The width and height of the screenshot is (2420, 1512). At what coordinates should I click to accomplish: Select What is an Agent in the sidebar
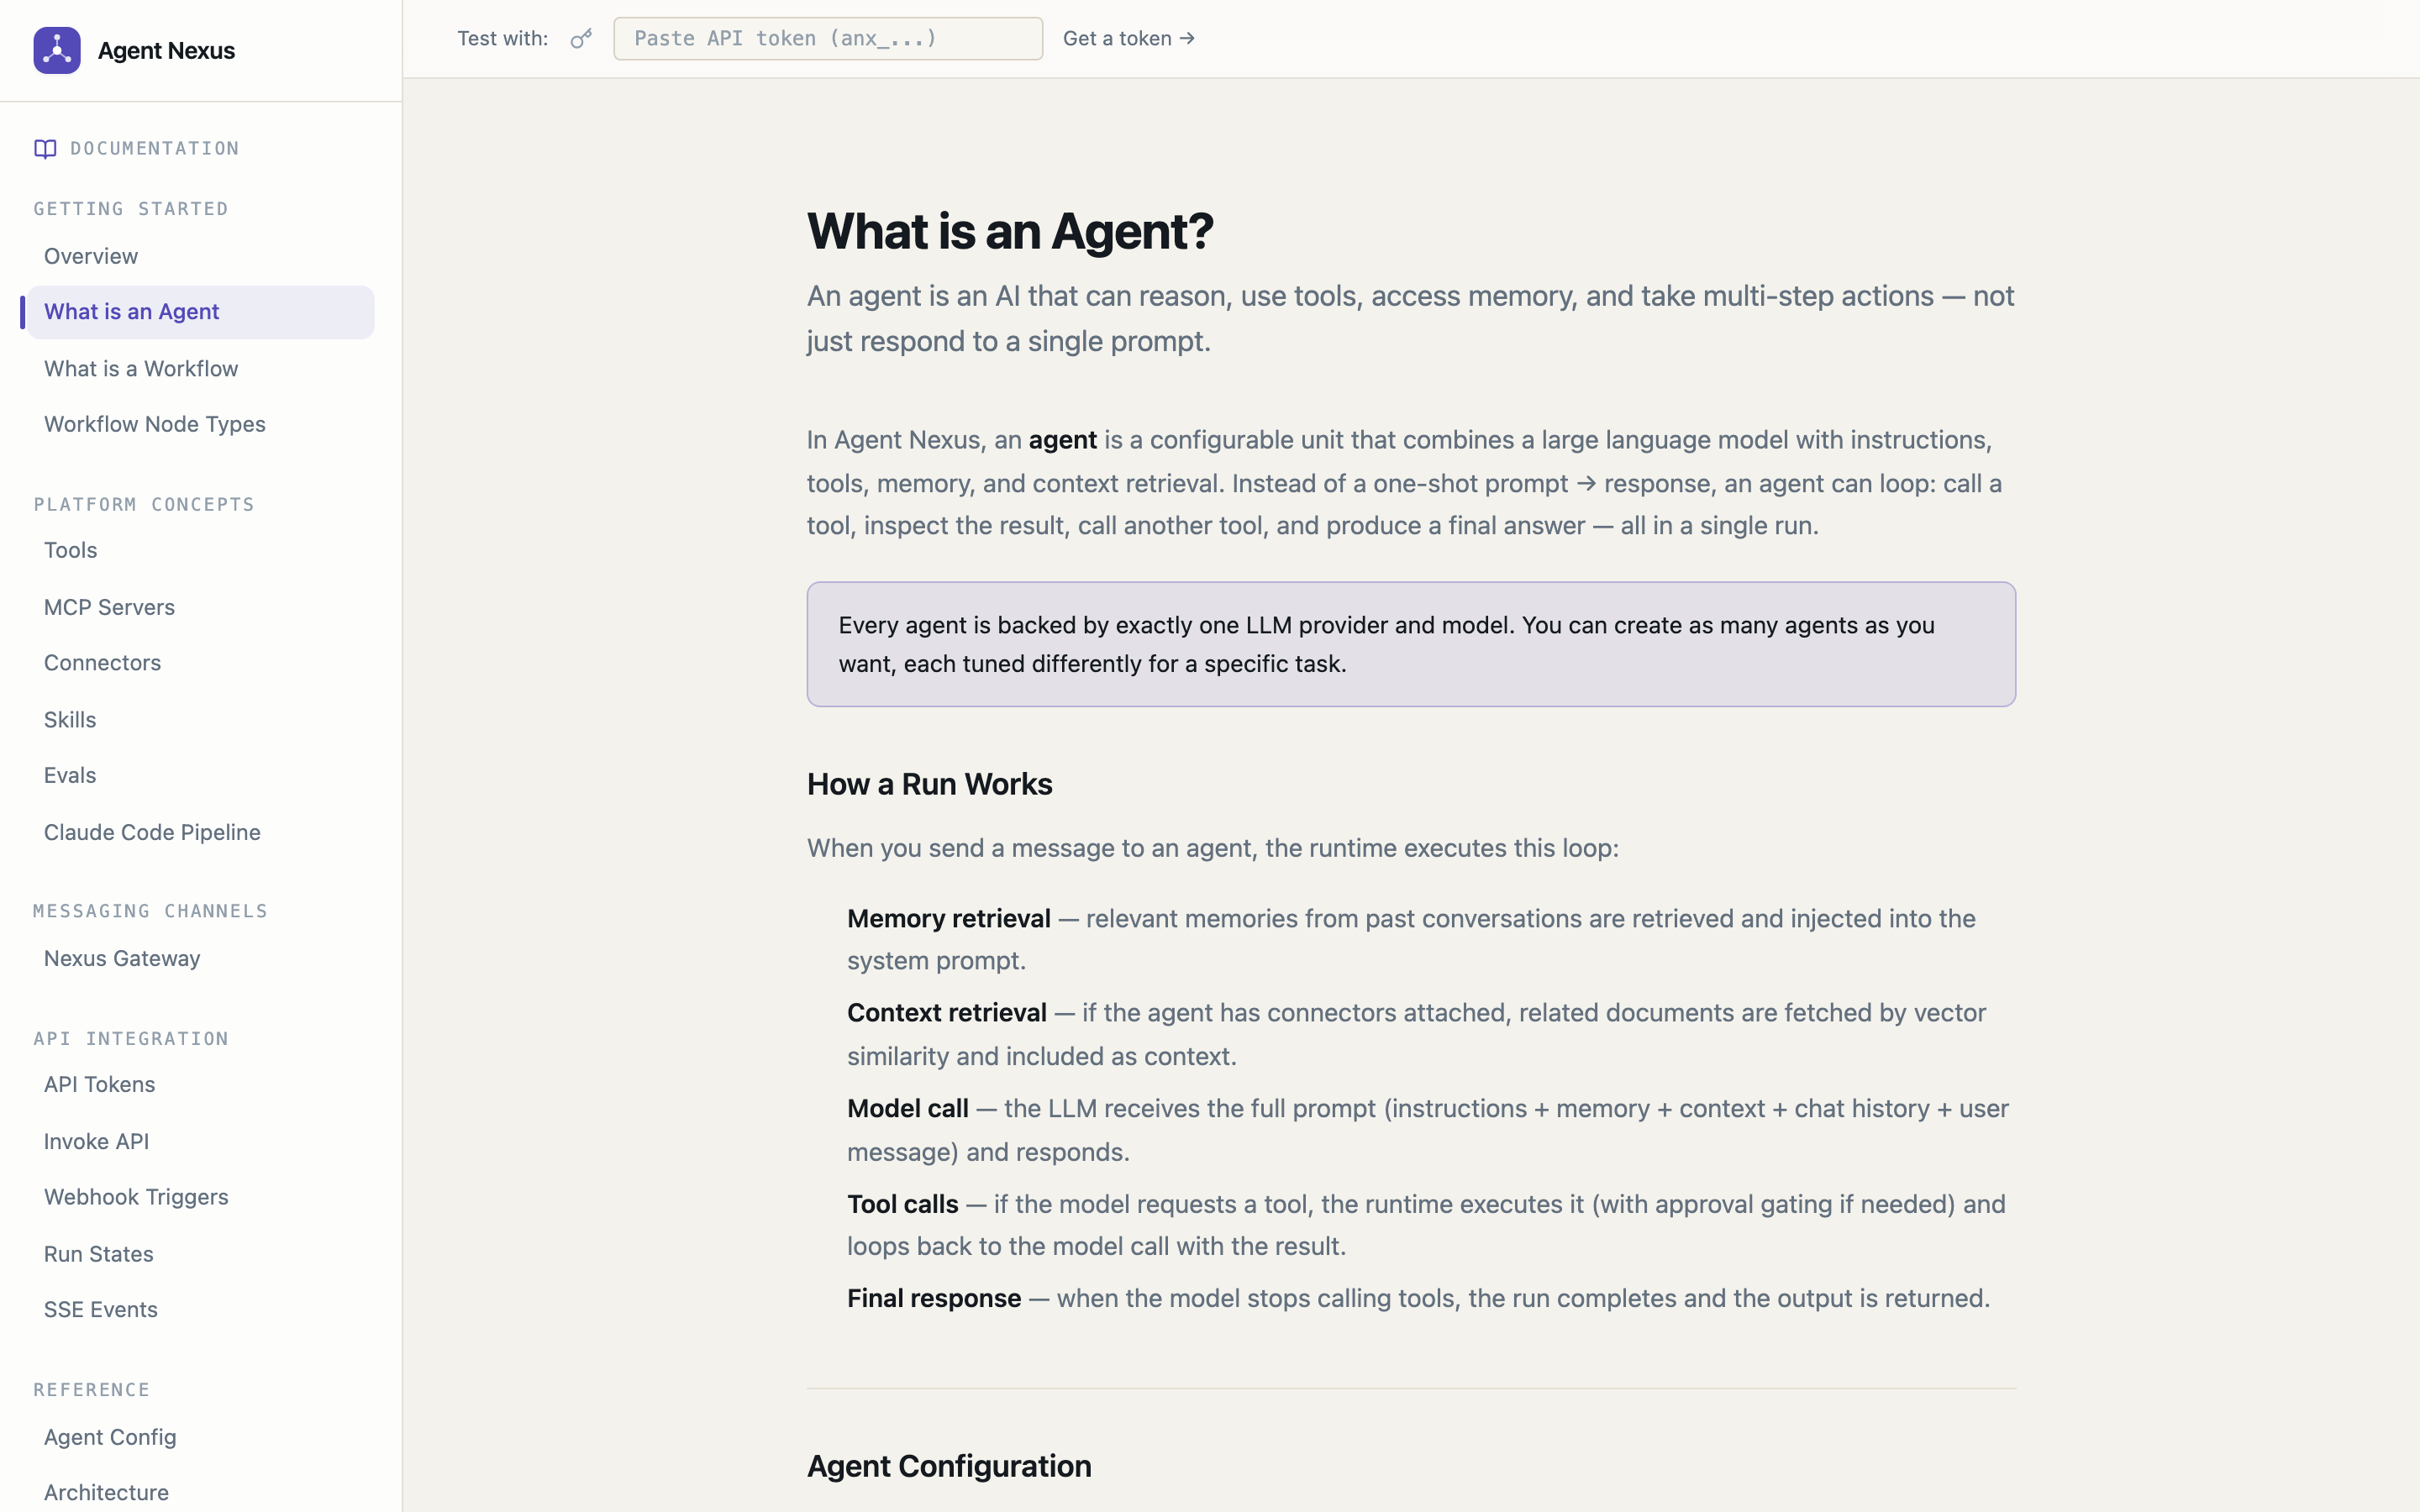coord(201,312)
